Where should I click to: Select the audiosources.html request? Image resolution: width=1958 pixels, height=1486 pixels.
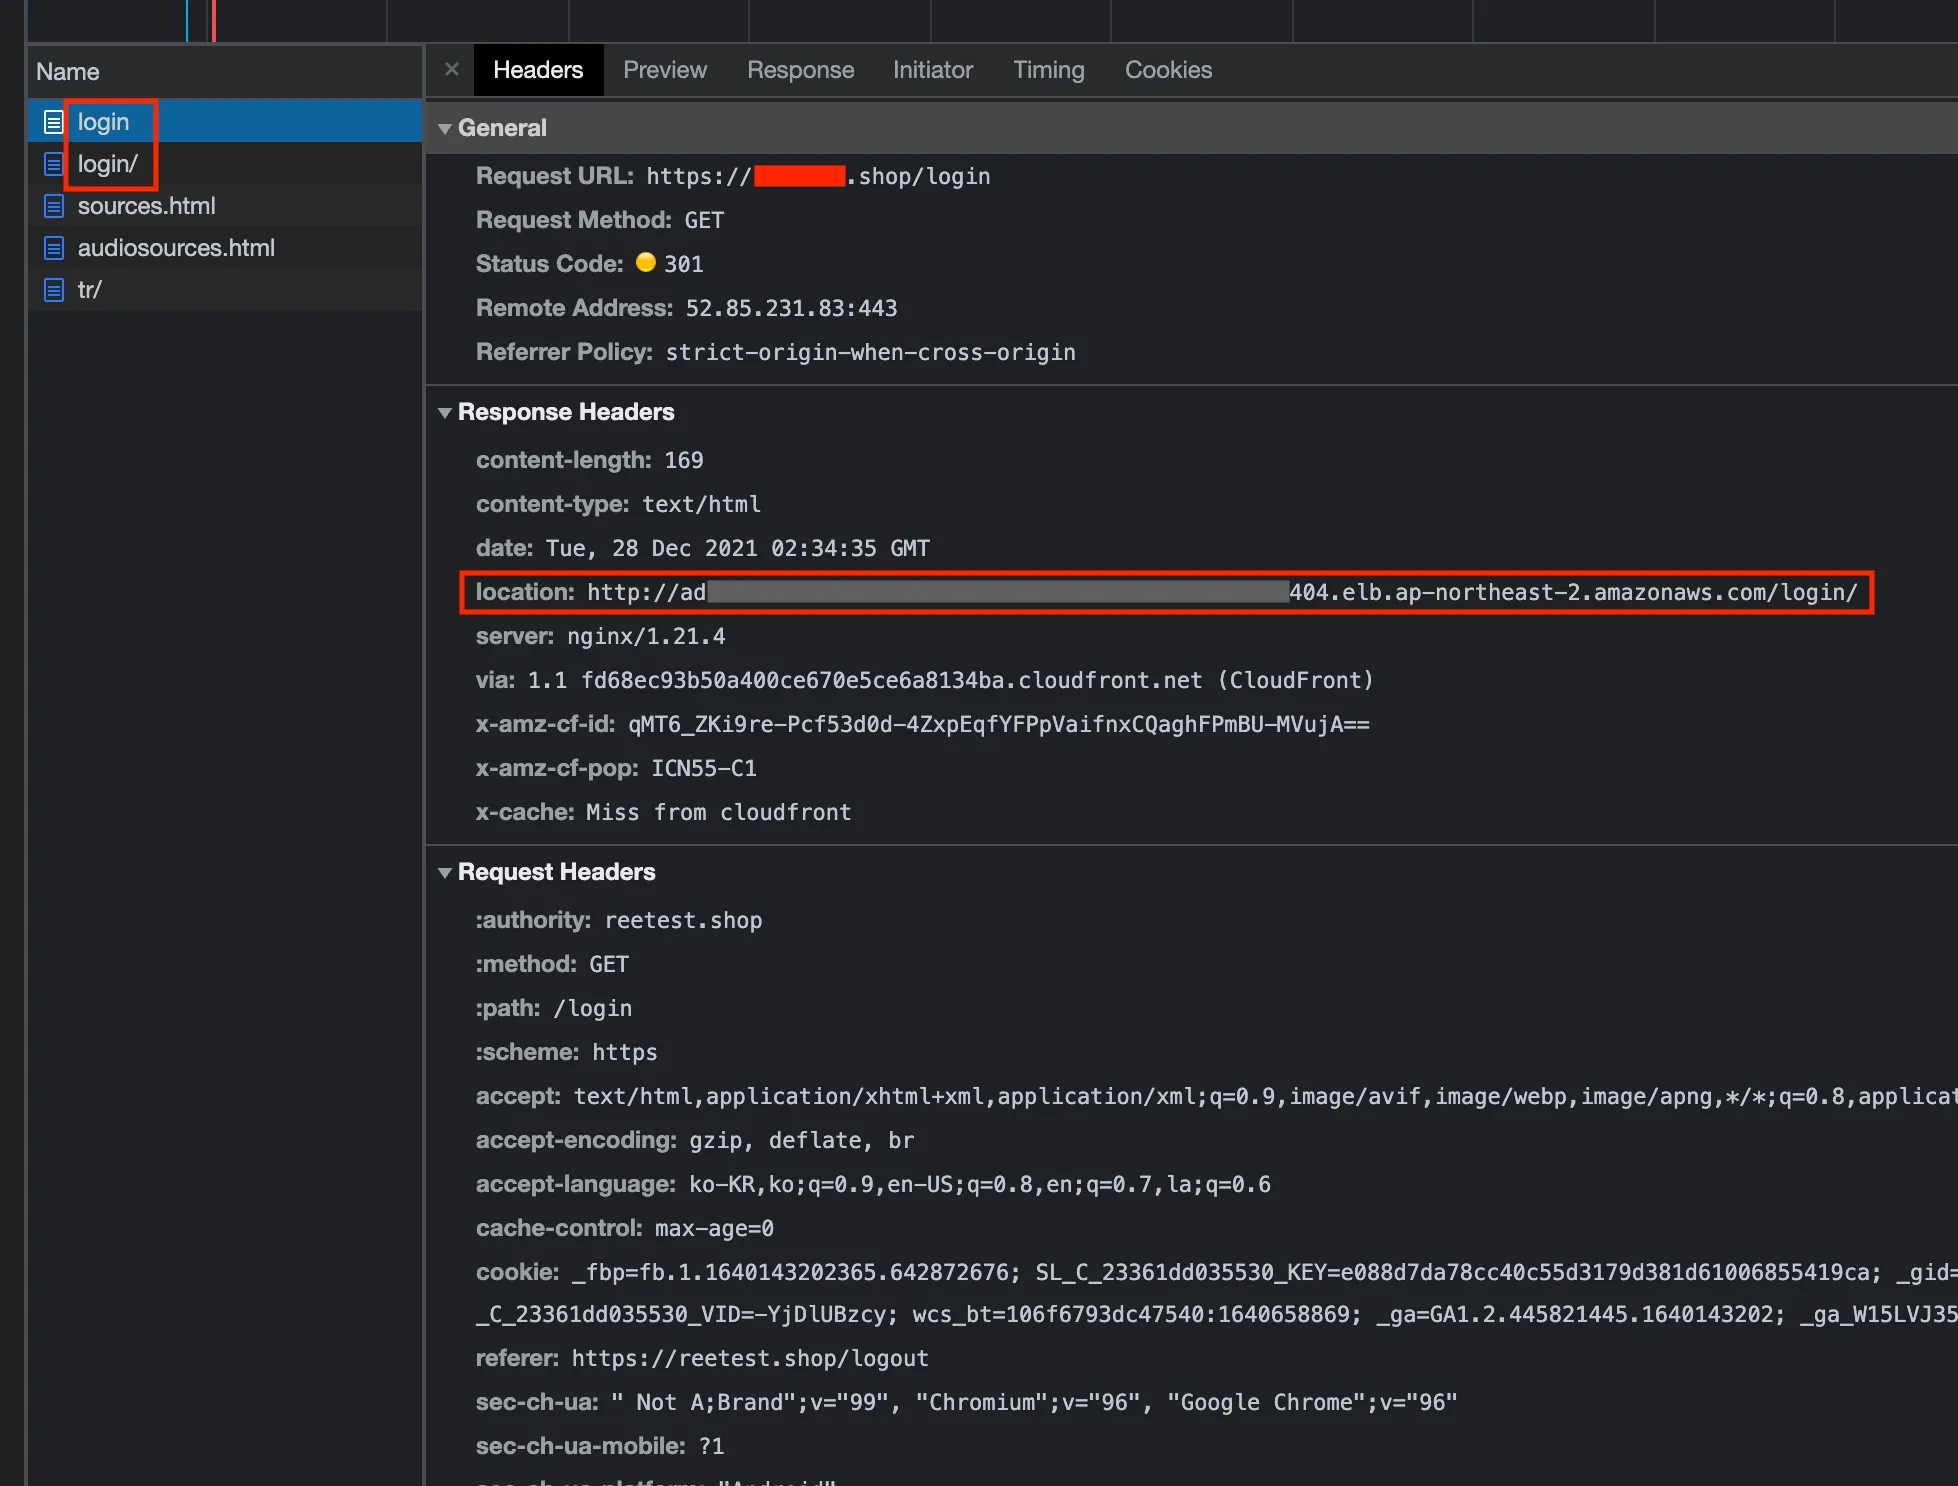176,248
